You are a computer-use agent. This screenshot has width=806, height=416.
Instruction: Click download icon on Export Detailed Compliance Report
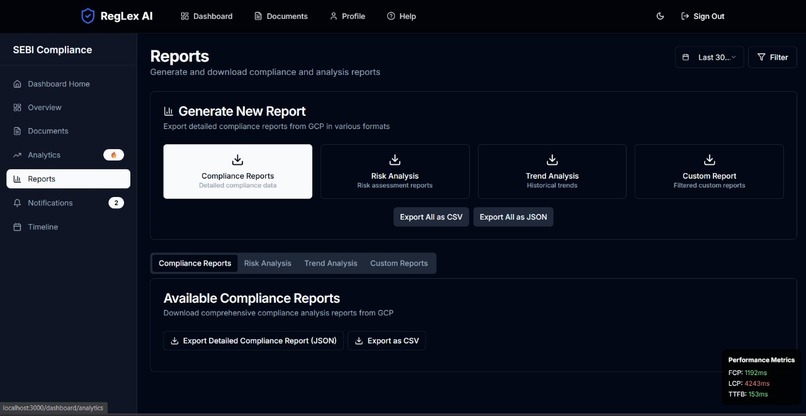174,340
